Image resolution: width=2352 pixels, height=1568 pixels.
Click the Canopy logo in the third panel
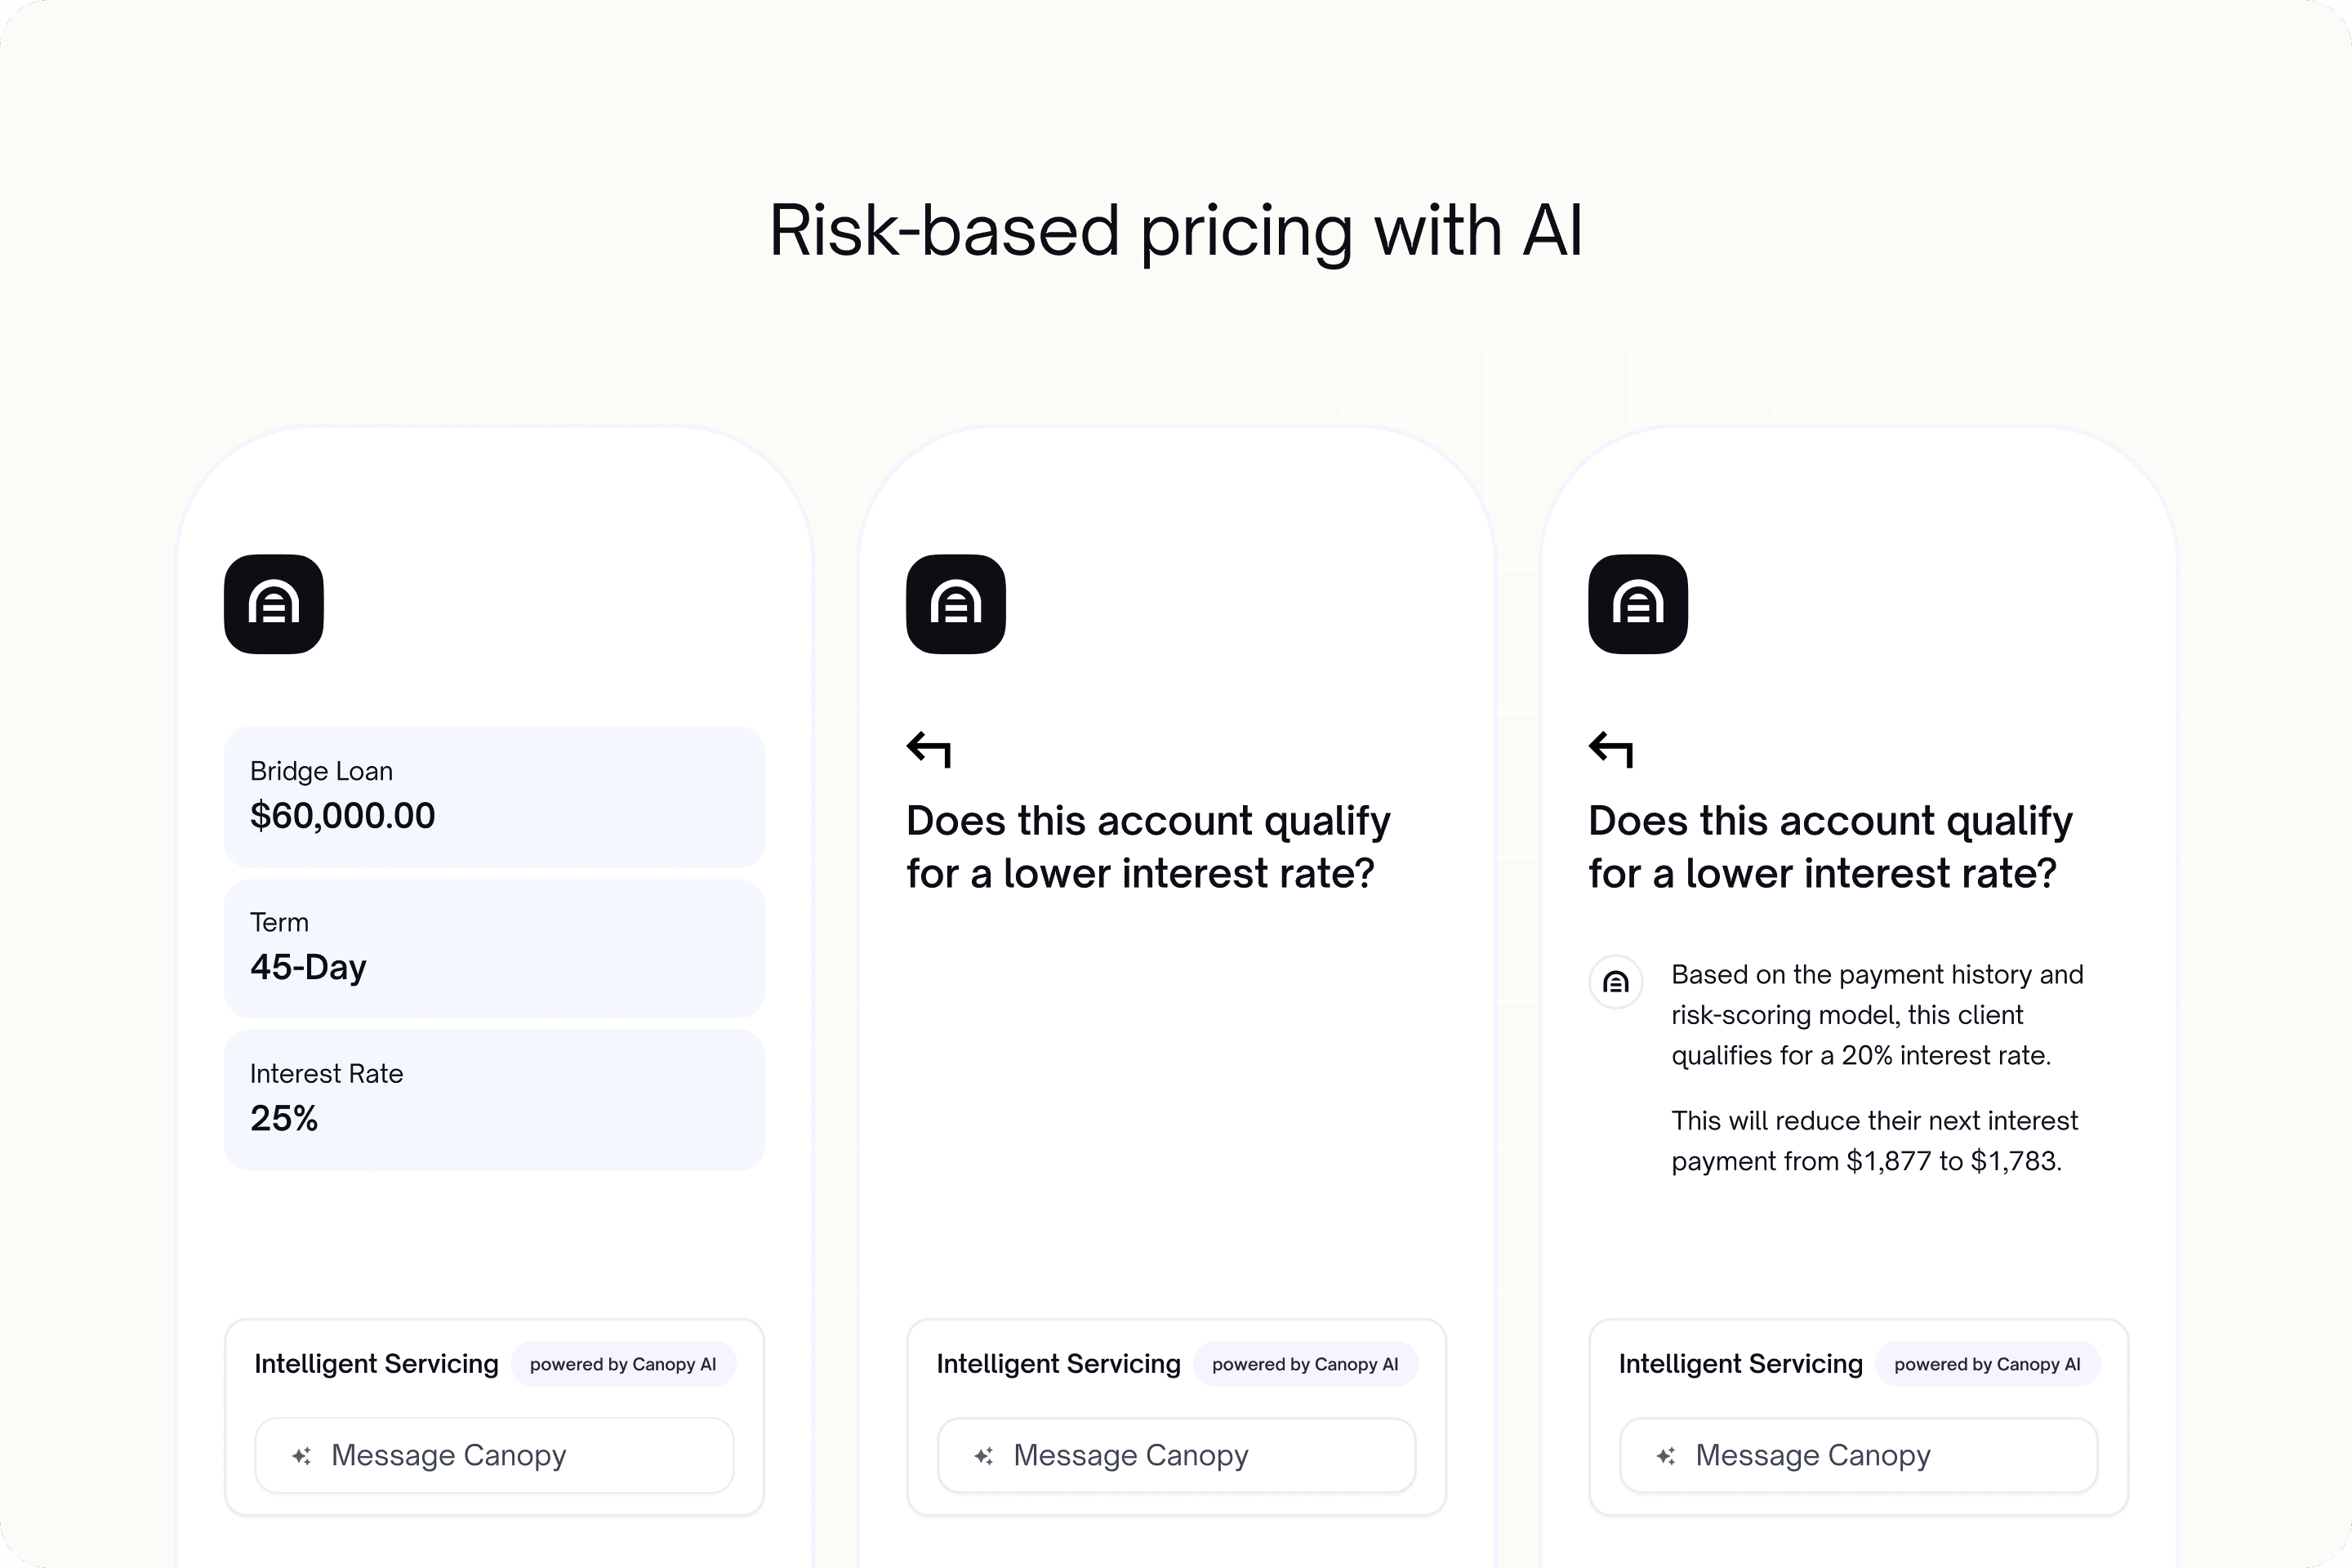coord(1637,605)
